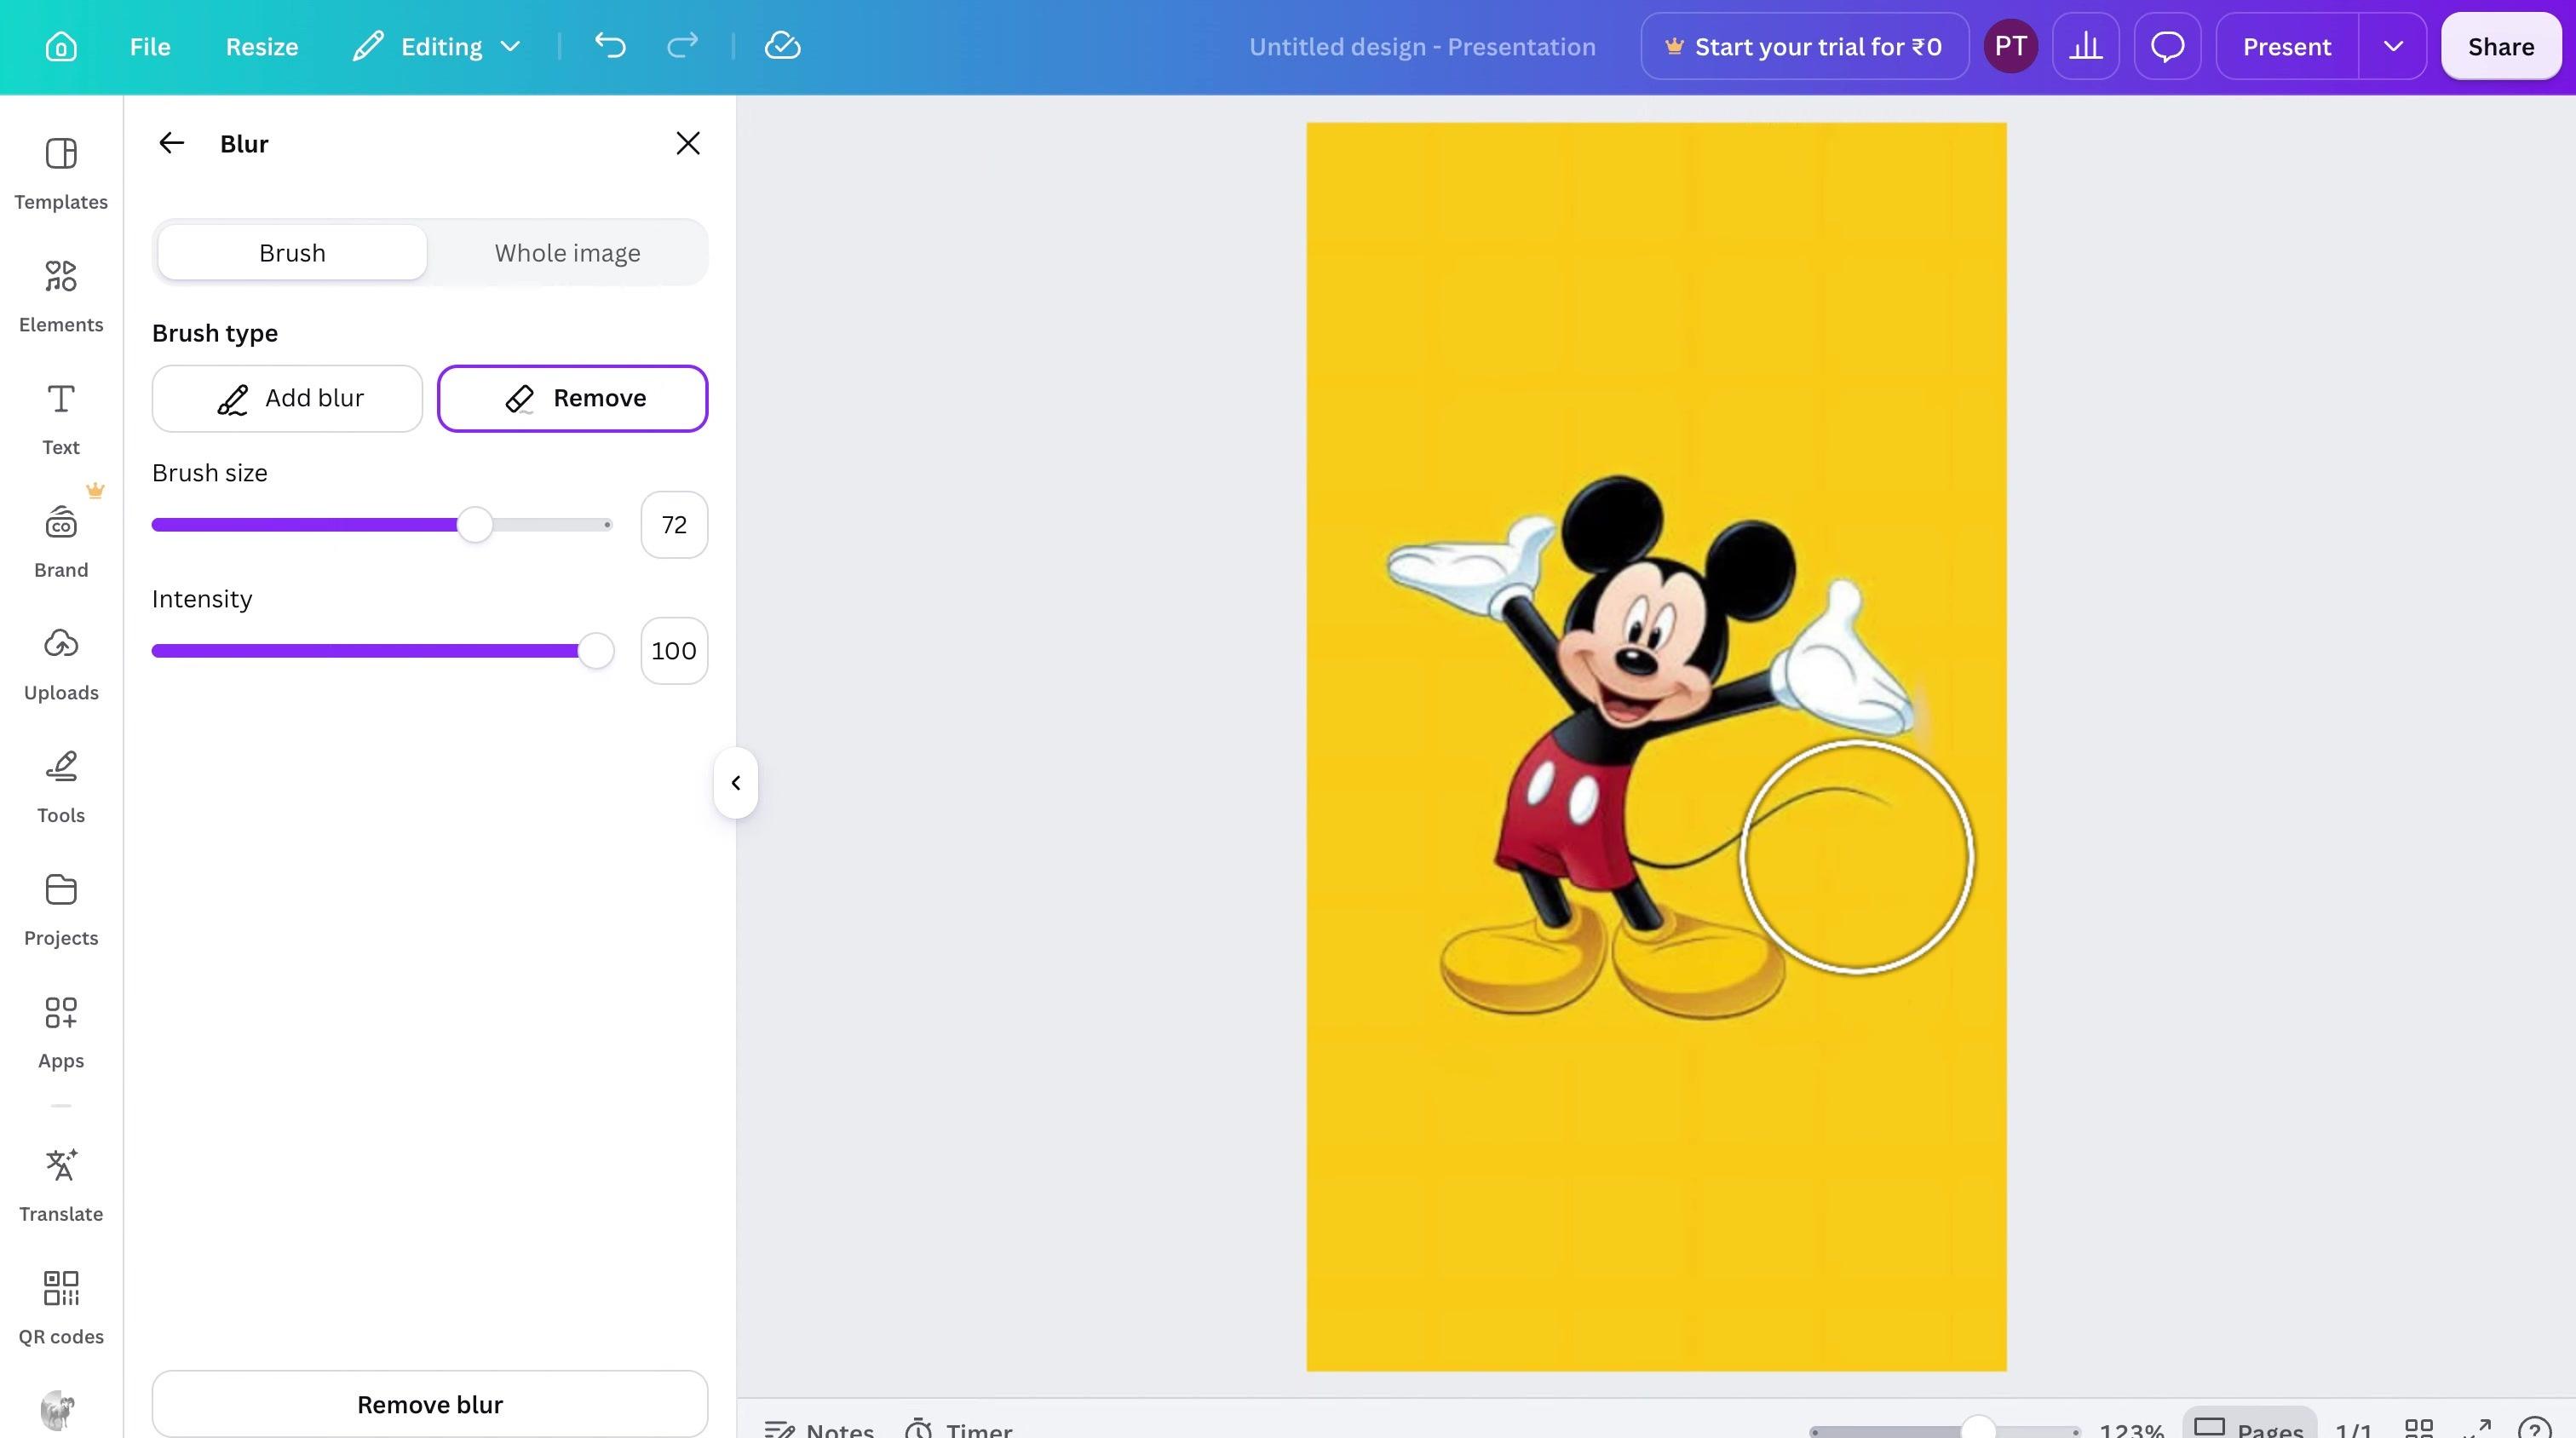Click the Share button
Viewport: 2576px width, 1438px height.
pyautogui.click(x=2501, y=46)
